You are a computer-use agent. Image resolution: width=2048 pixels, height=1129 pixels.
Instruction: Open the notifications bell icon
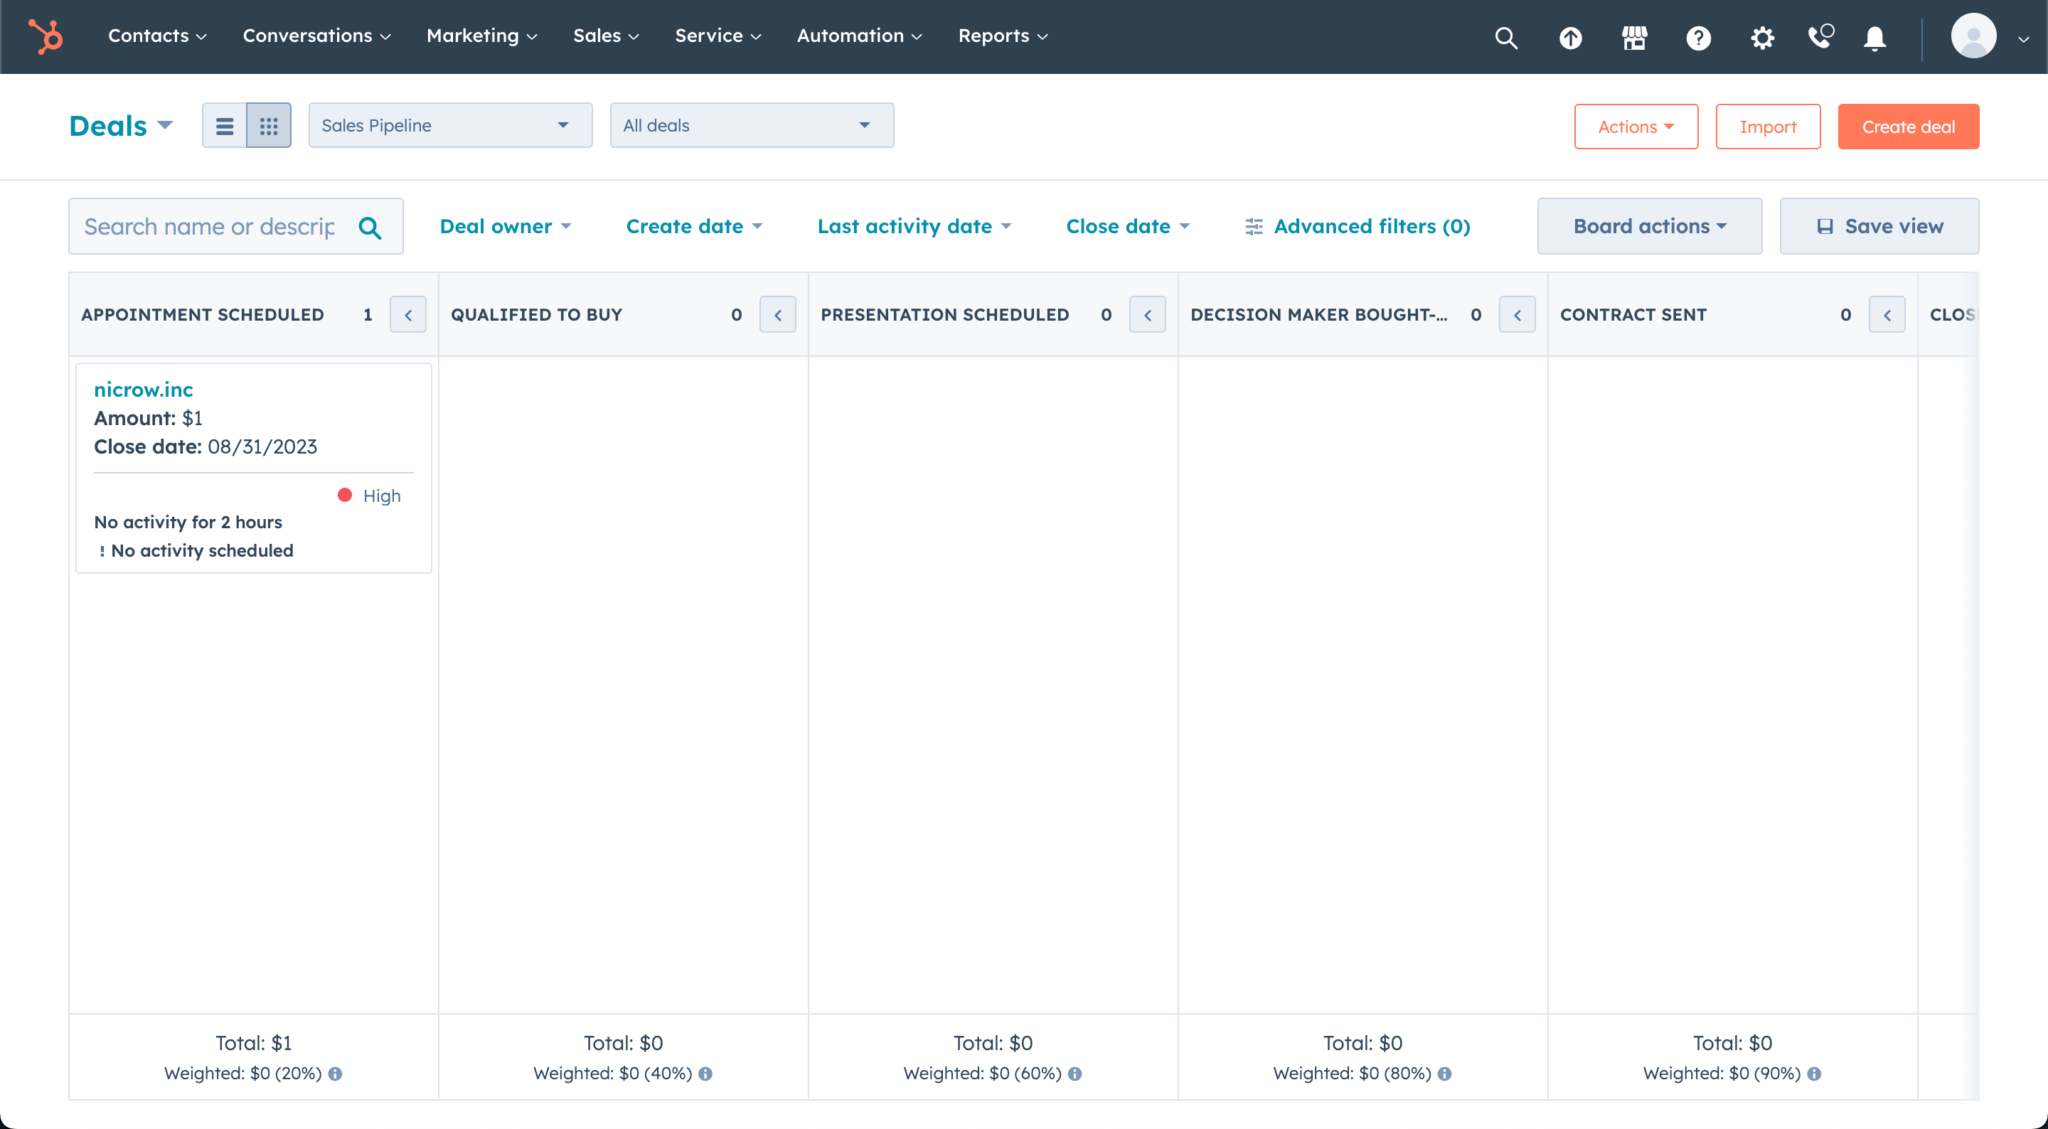1874,37
